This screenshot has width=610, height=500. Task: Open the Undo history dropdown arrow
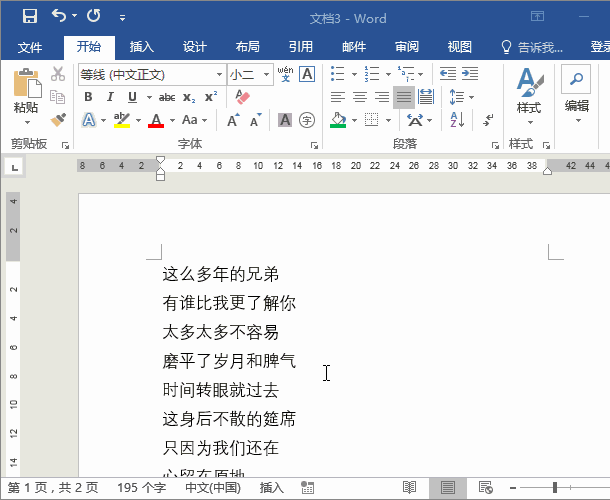[x=74, y=16]
